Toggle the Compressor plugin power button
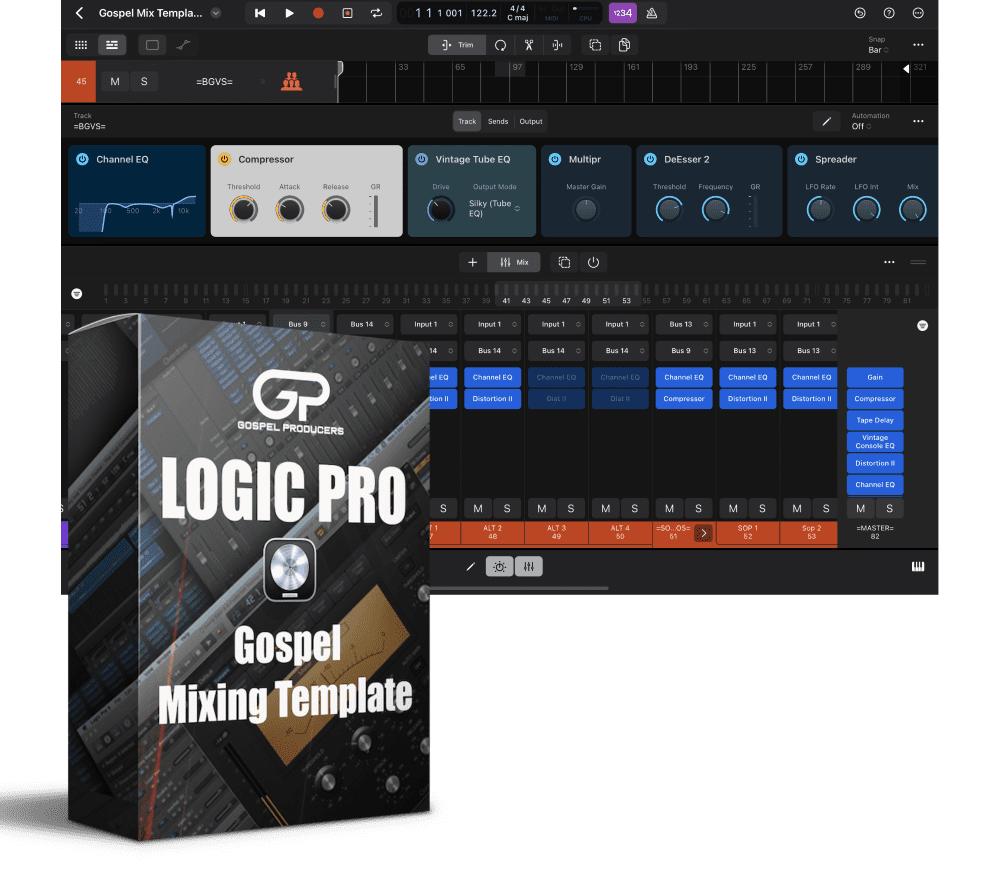 pyautogui.click(x=224, y=159)
